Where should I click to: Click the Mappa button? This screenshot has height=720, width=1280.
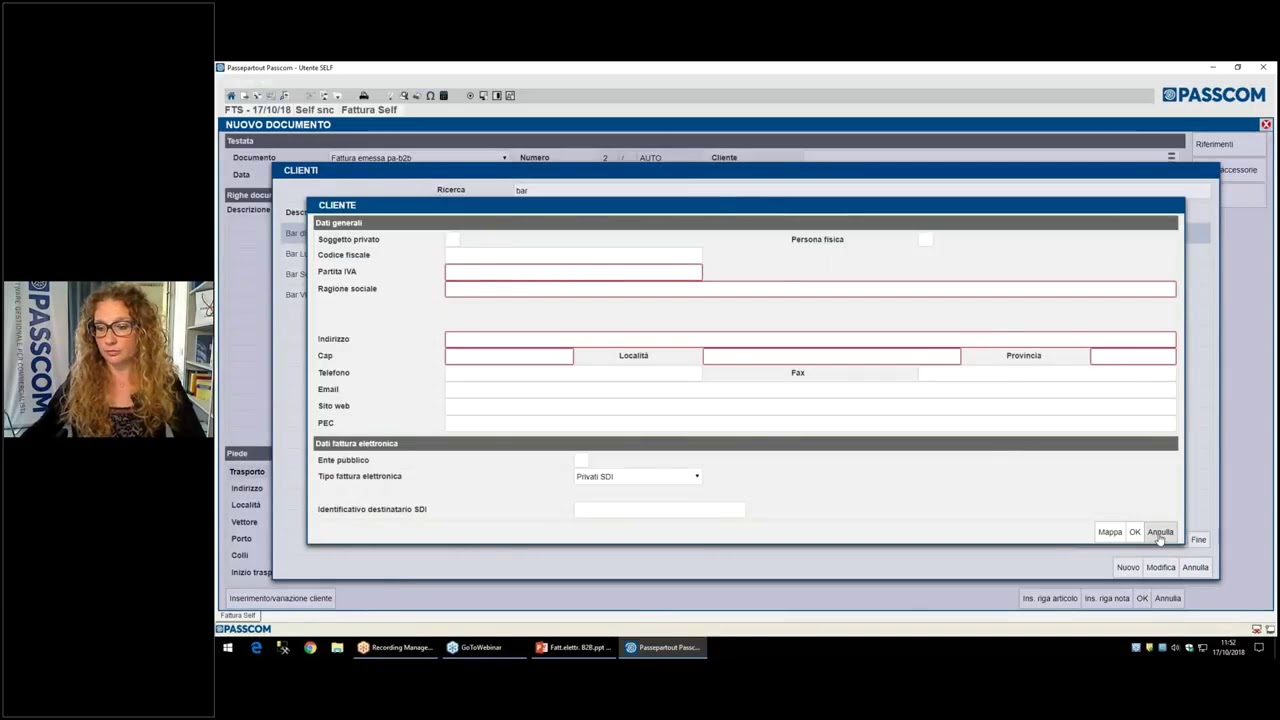pos(1110,532)
